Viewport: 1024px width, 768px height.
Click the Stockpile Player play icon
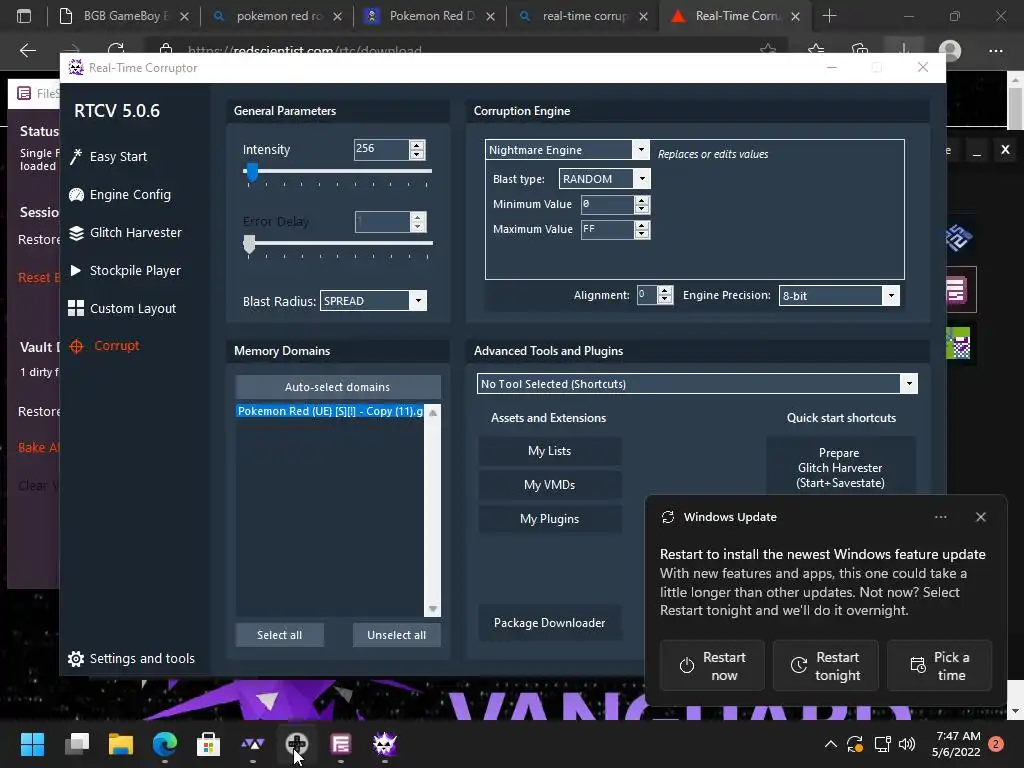(x=76, y=270)
